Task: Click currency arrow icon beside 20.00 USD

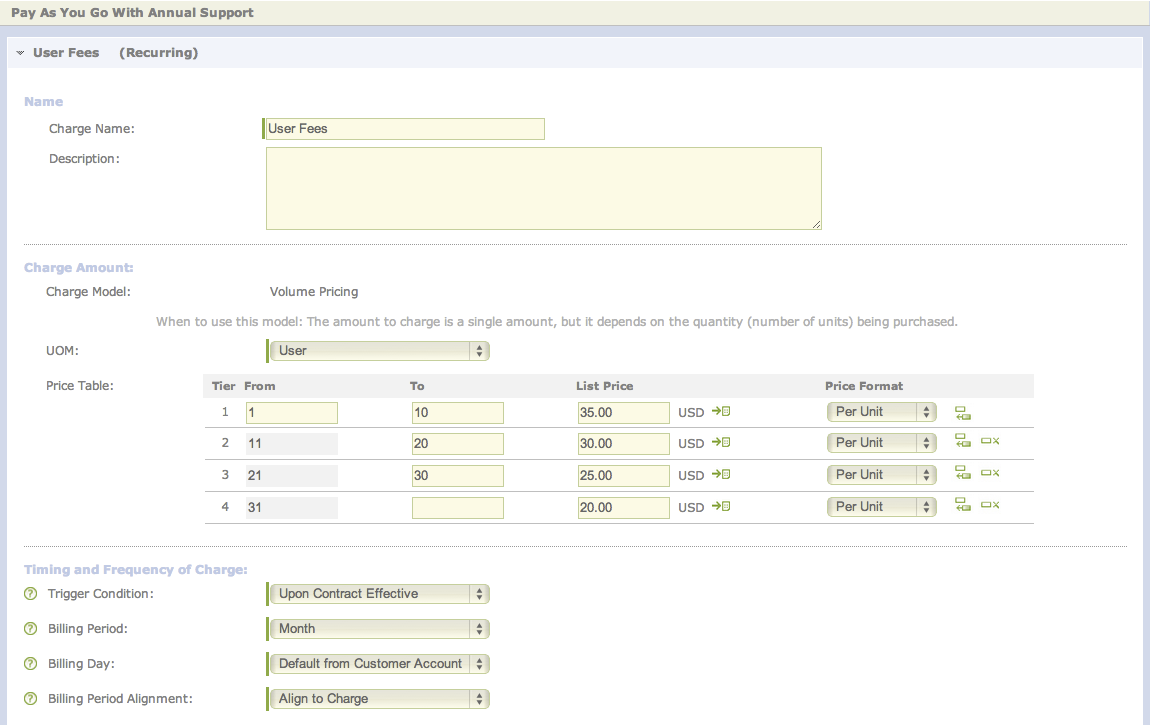Action: point(721,507)
